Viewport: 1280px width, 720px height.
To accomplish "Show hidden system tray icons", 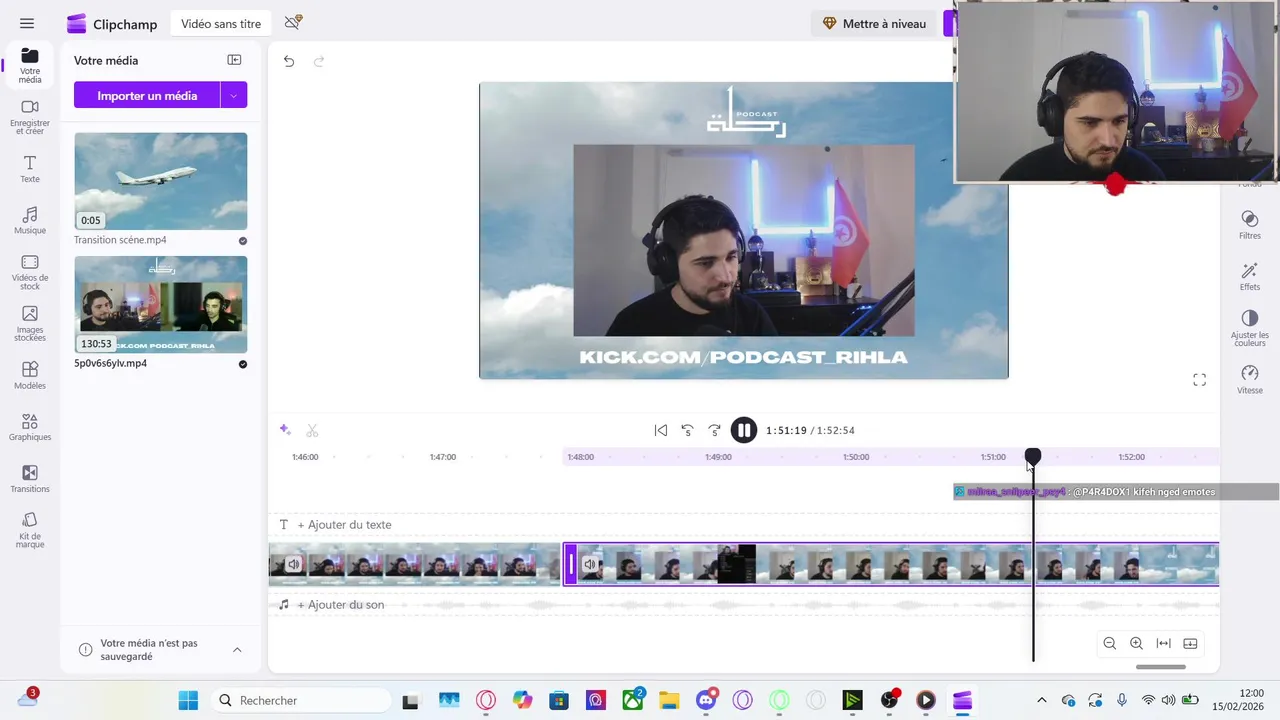I will (x=1041, y=700).
